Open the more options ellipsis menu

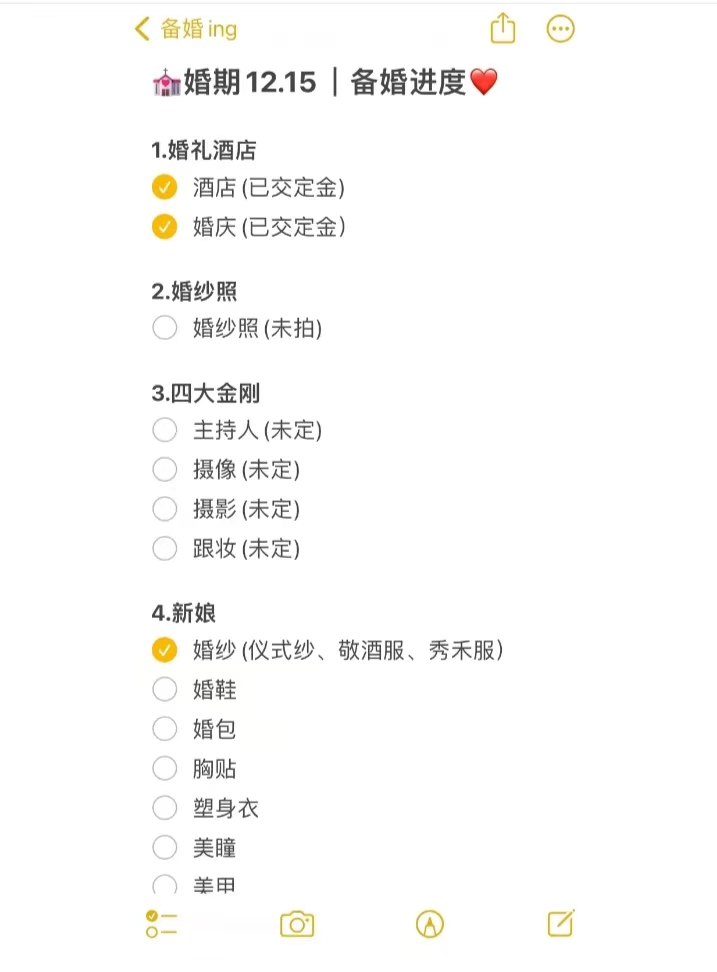click(x=560, y=29)
